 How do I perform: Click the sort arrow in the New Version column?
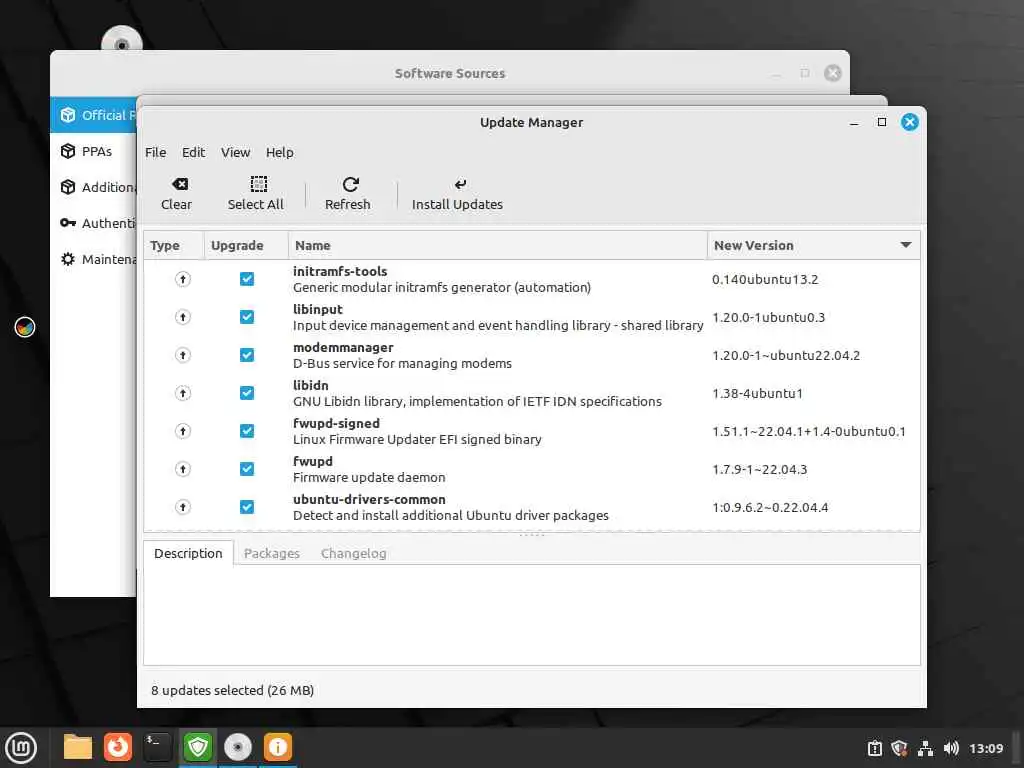(x=906, y=245)
